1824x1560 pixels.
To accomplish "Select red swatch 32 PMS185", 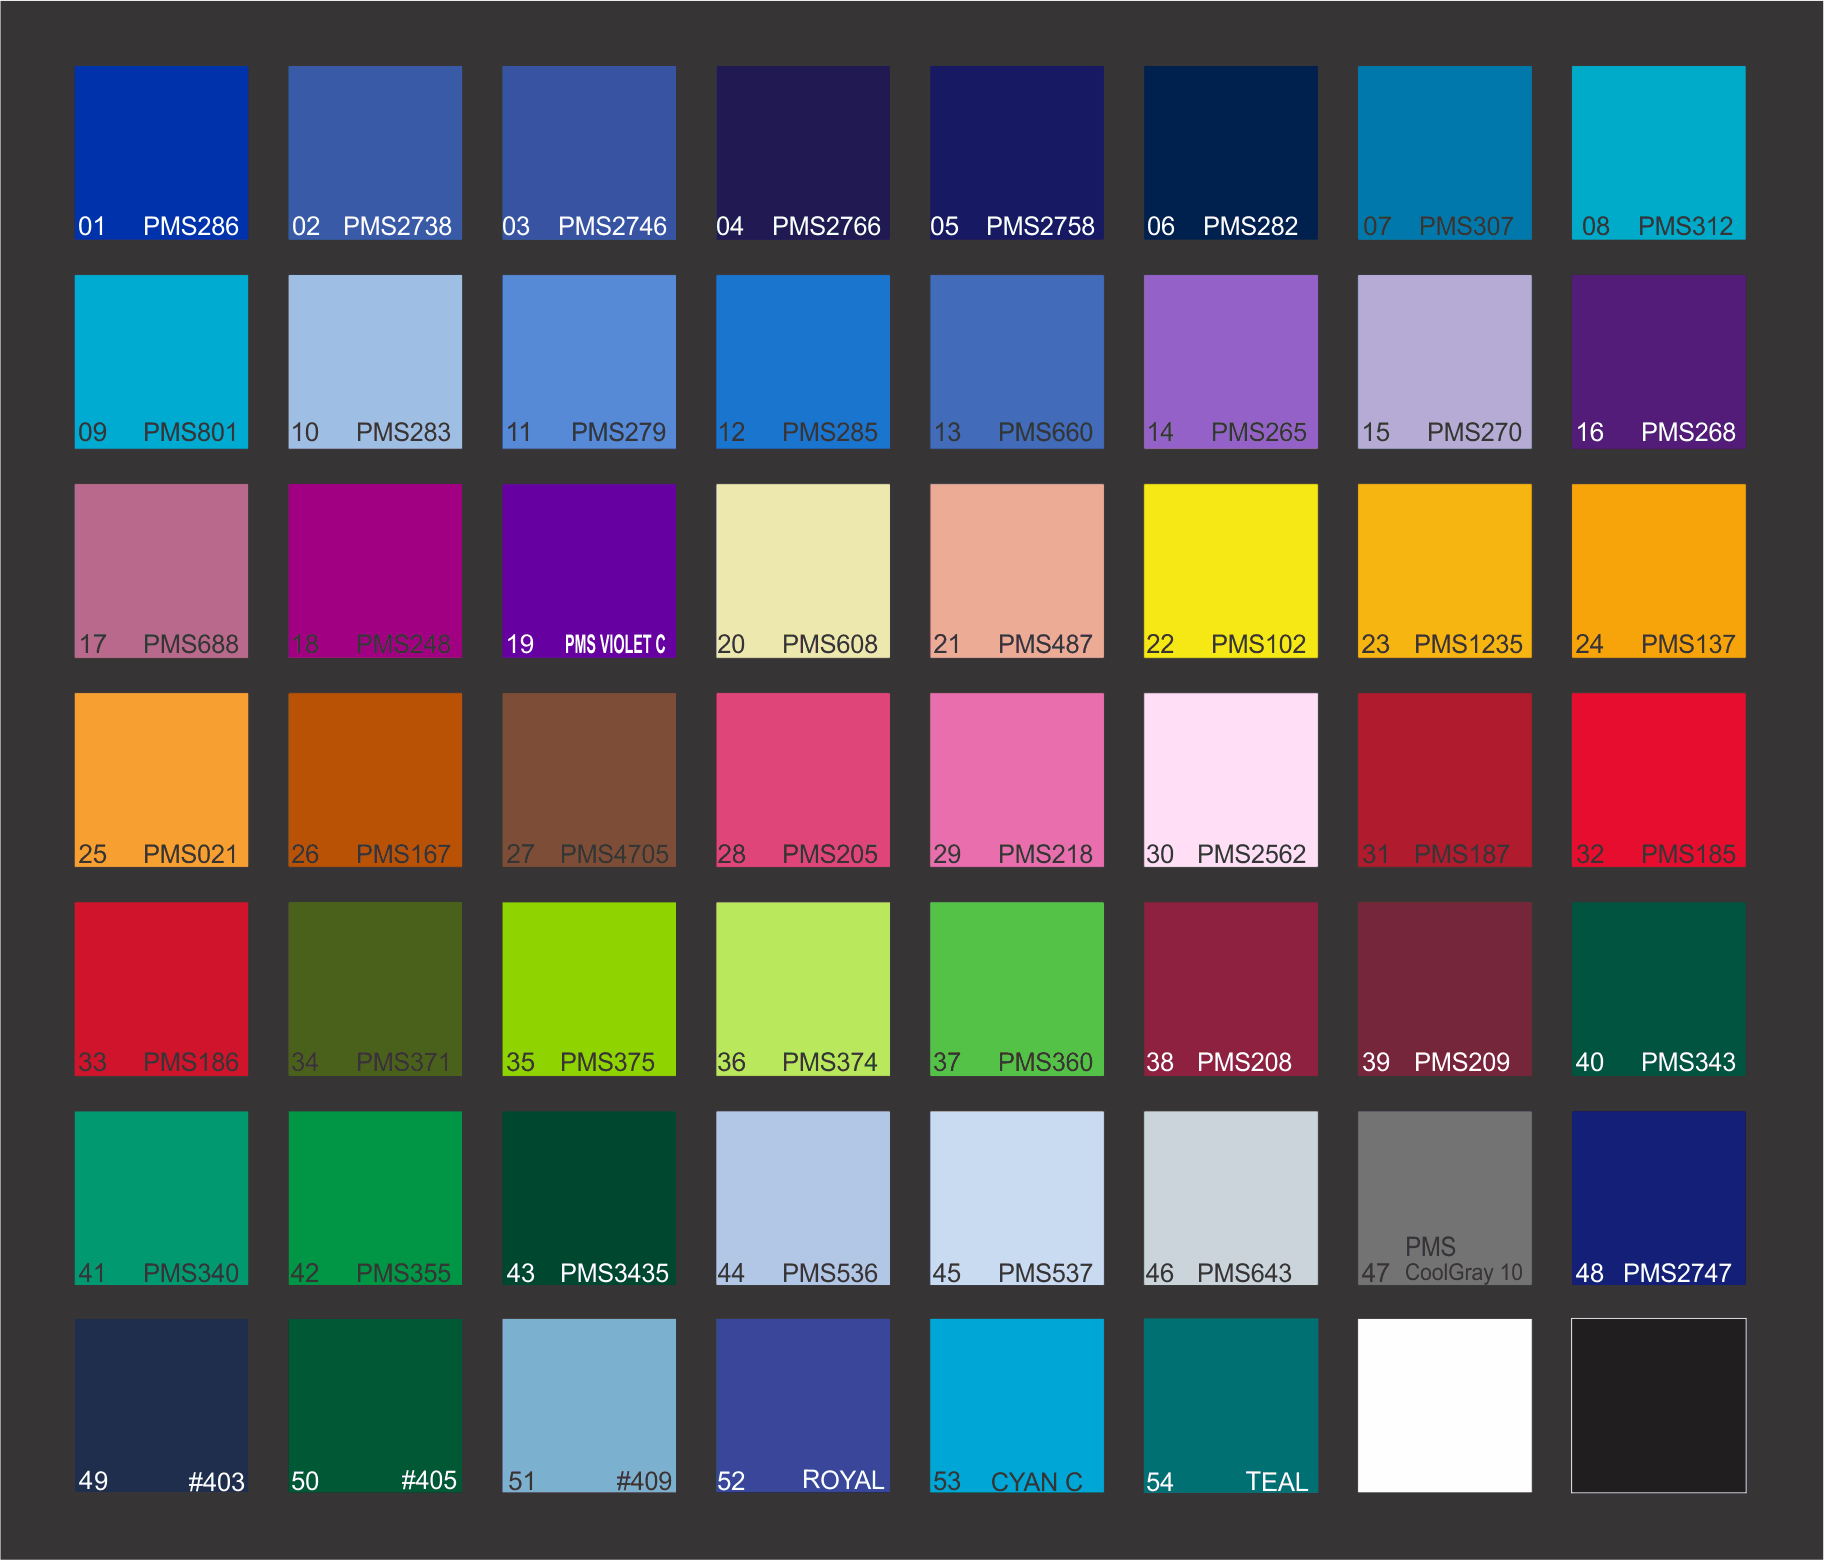I will point(1659,780).
